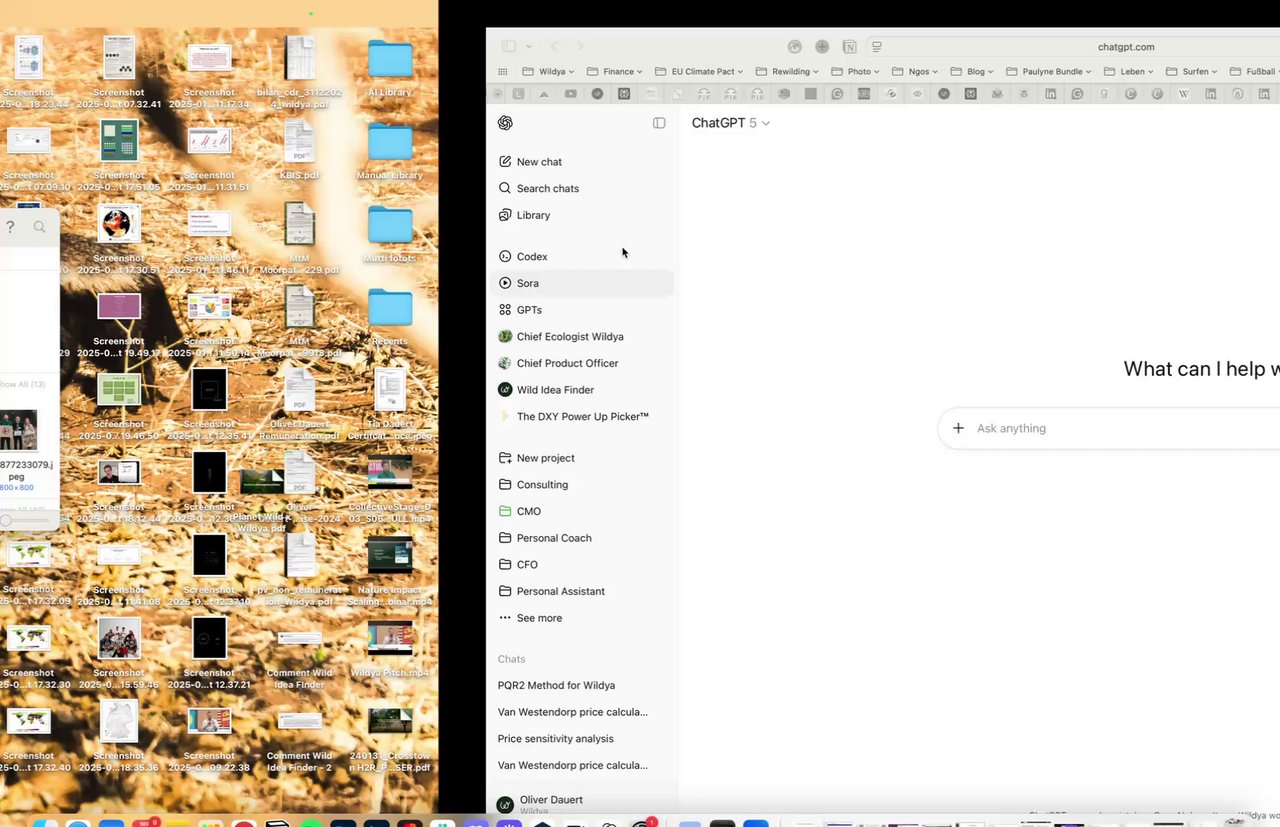Expand the Blog bookmarks folder
Screen dimensions: 1280x827
[973, 72]
